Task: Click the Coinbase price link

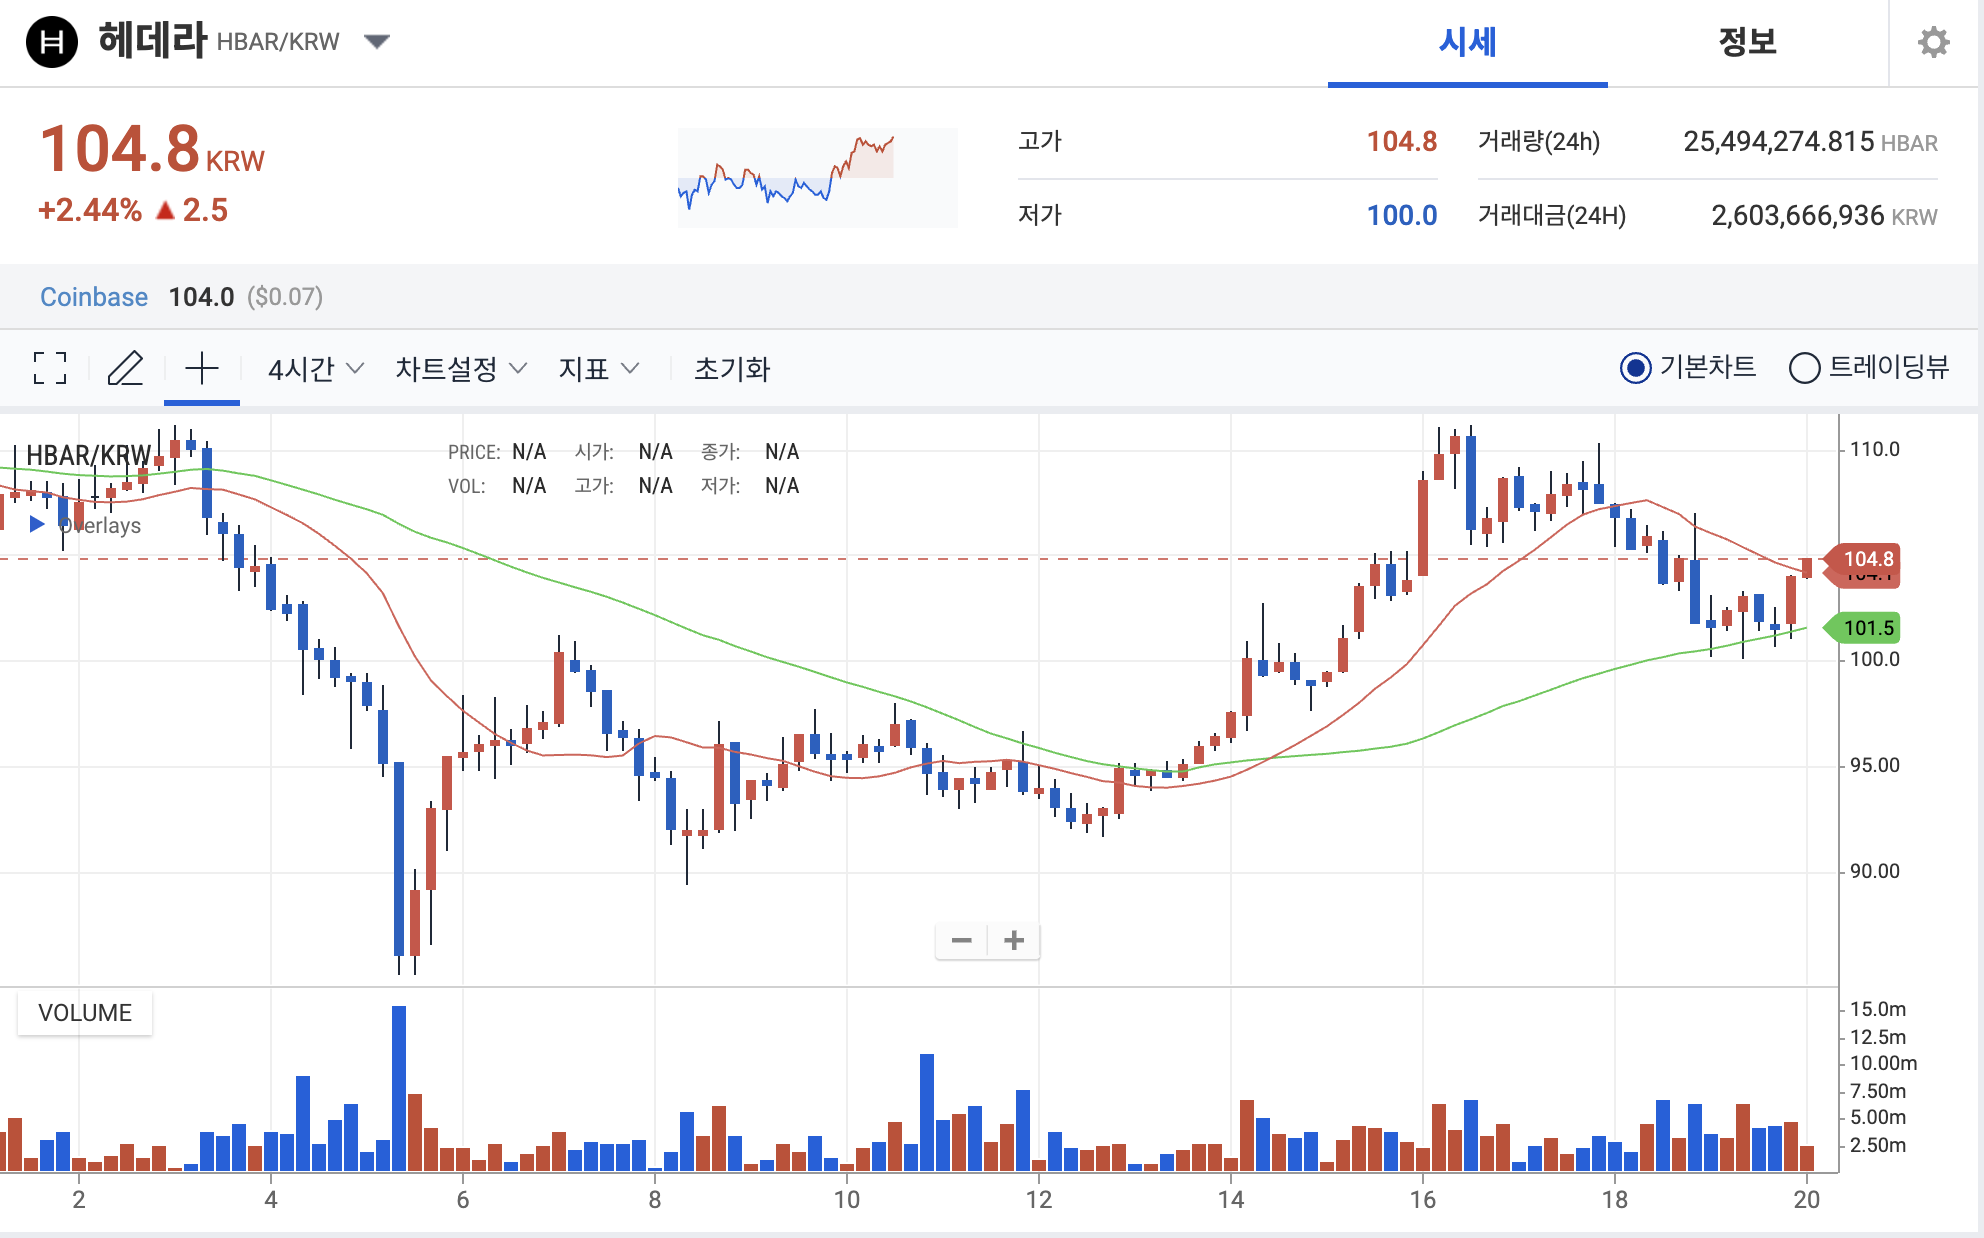Action: pyautogui.click(x=94, y=297)
